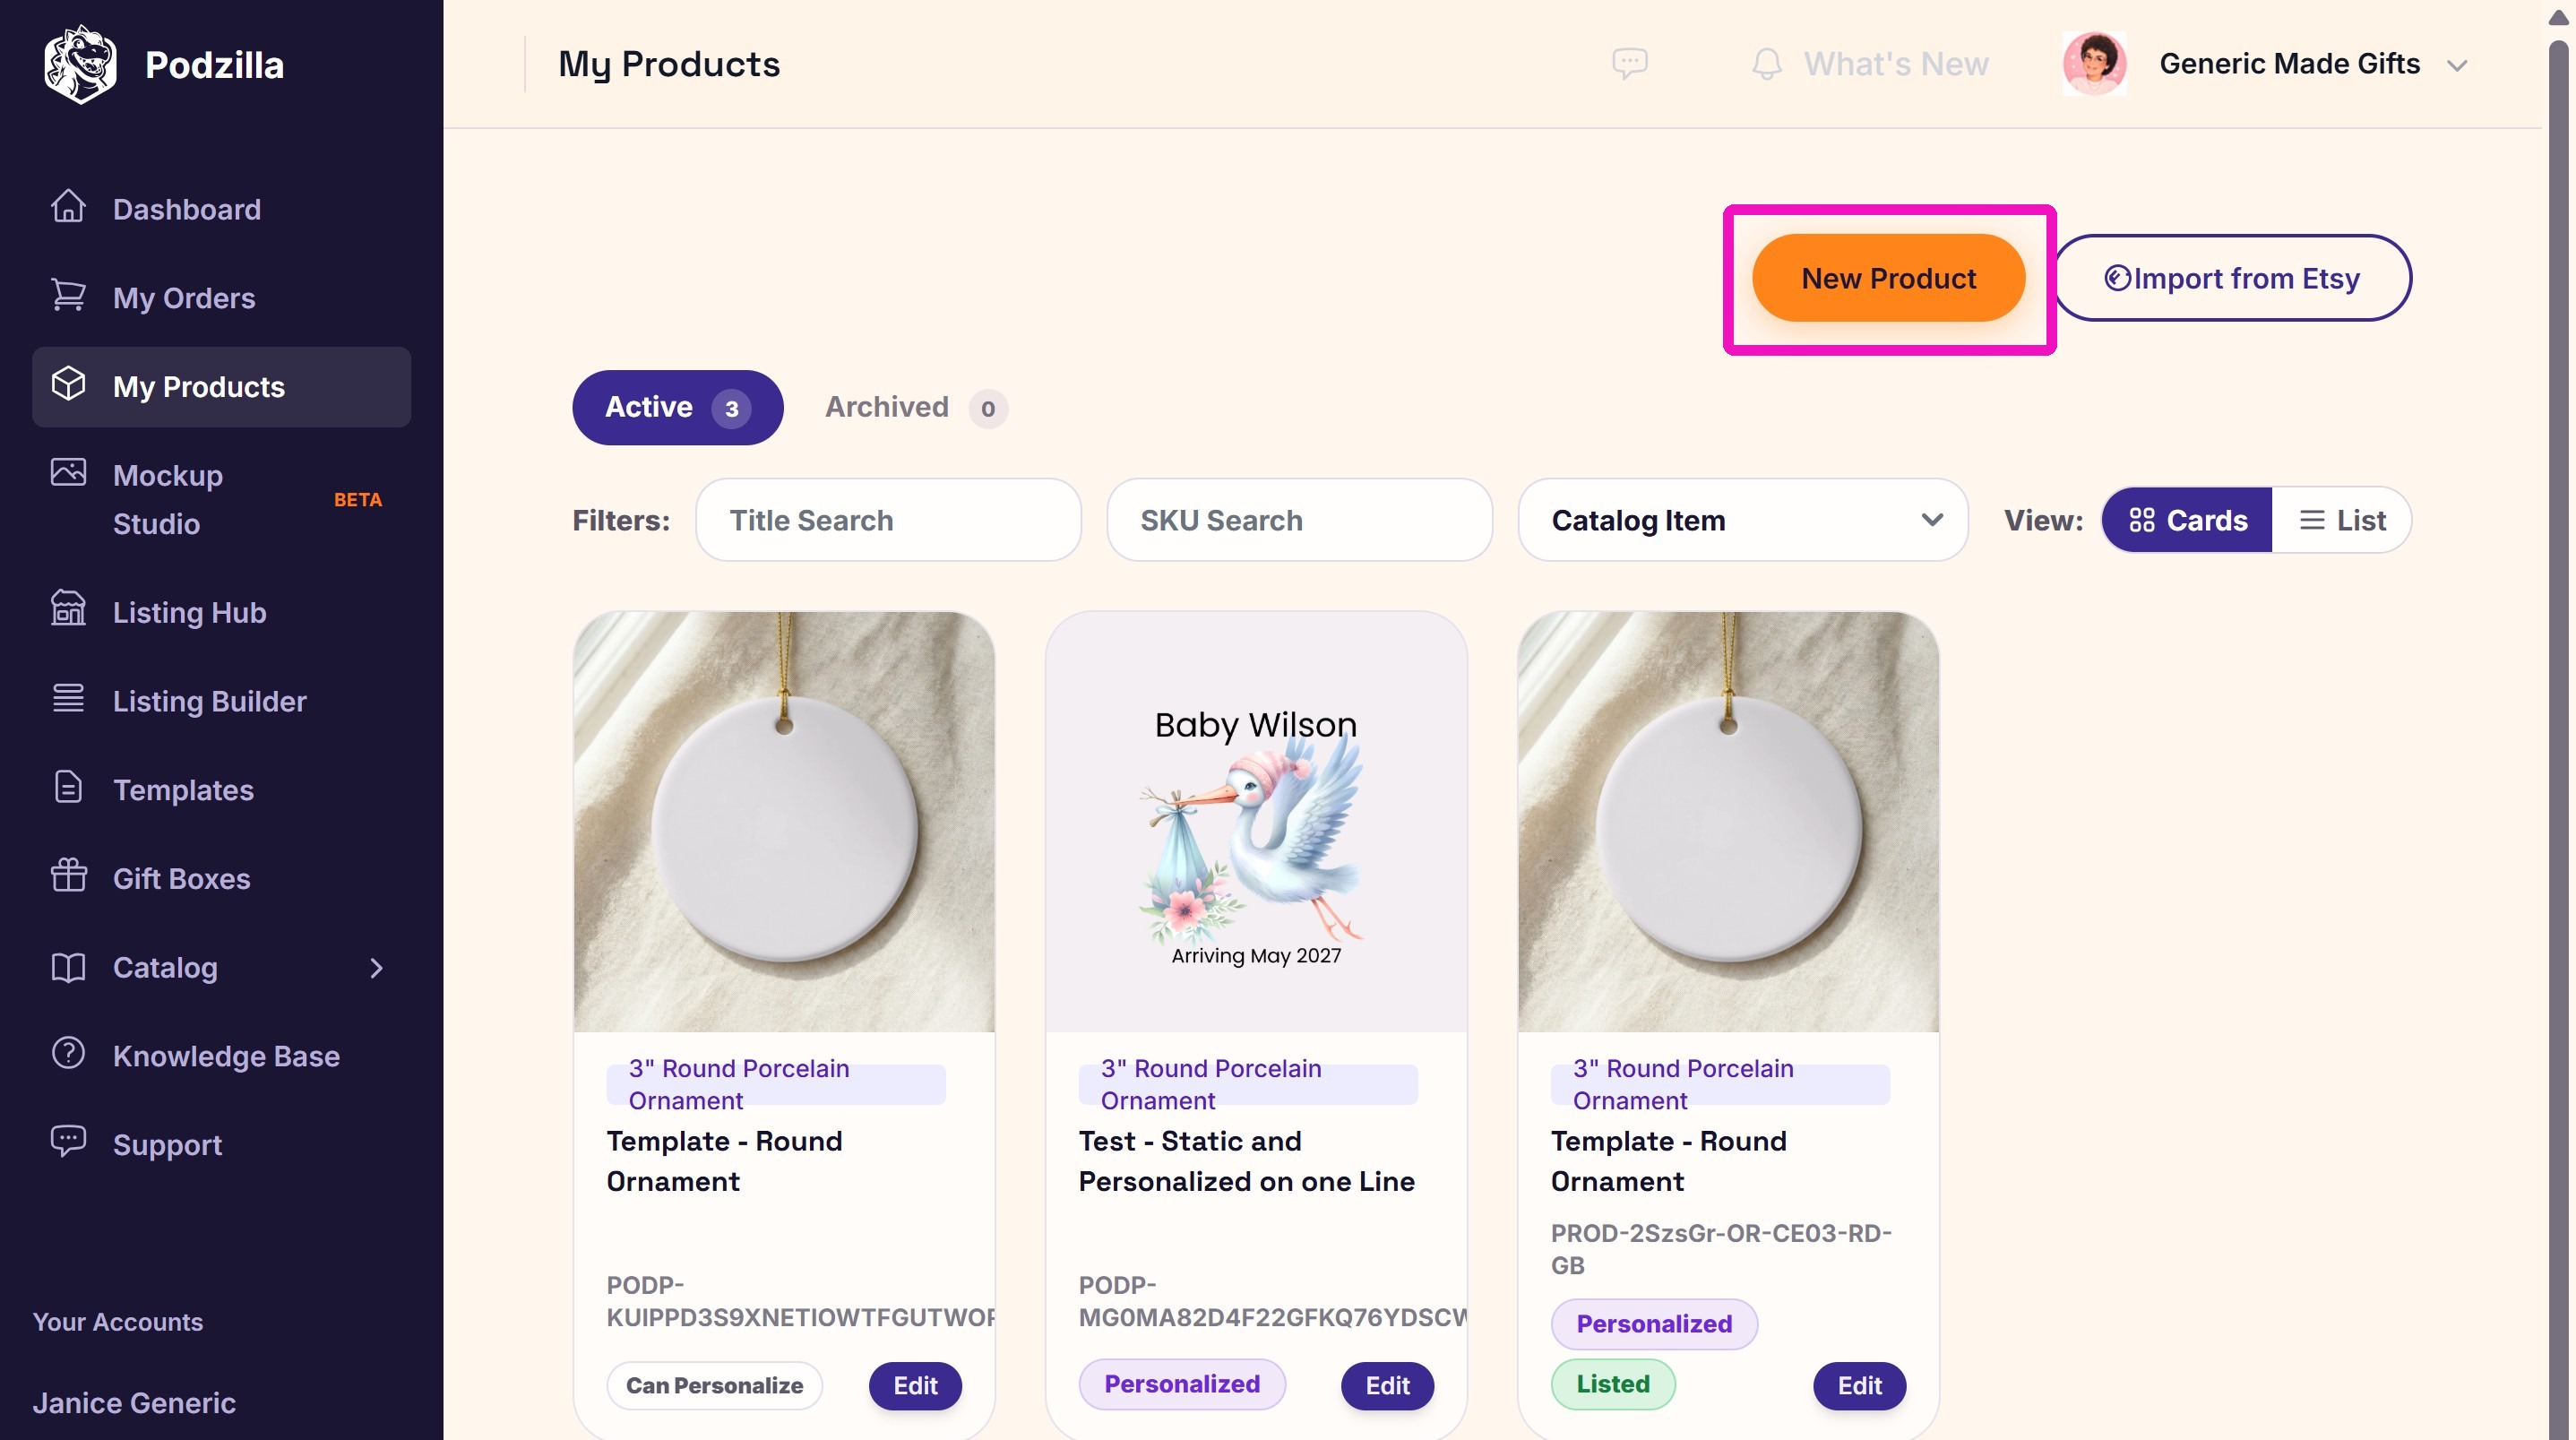Open the Gift Boxes icon
Viewport: 2576px width, 1440px height.
(x=68, y=875)
